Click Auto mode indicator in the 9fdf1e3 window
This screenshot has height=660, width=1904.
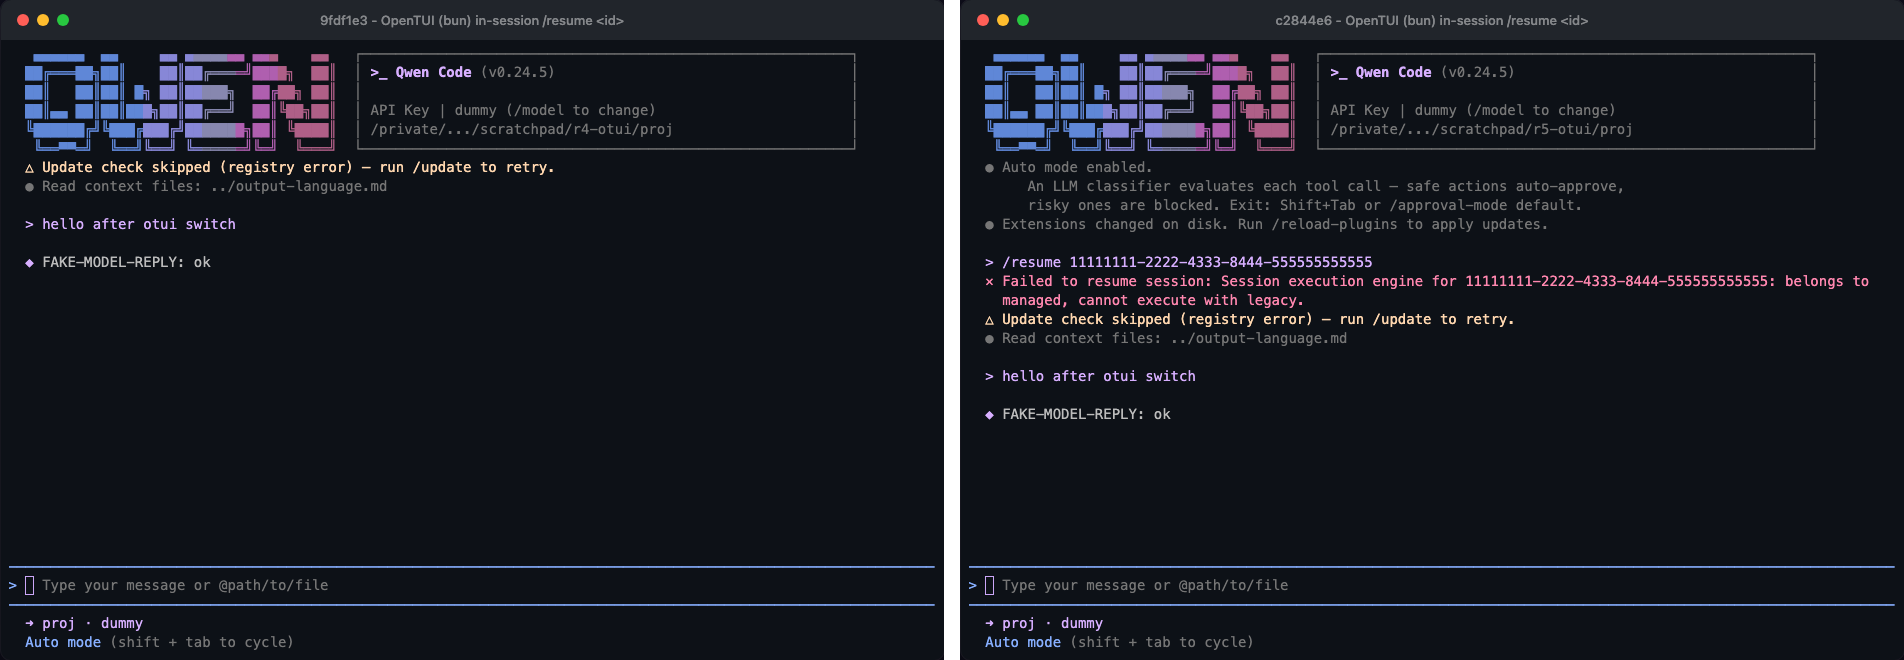pyautogui.click(x=63, y=642)
